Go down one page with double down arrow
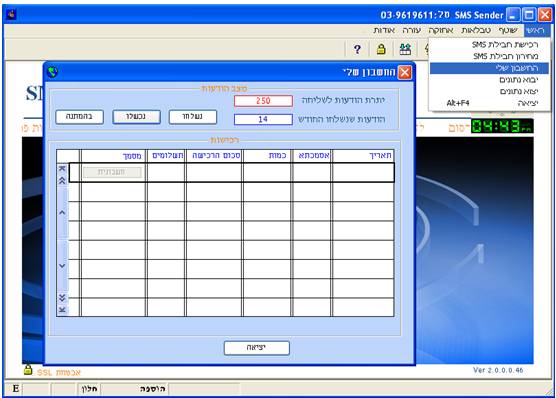Screen dimensions: 556x398 click(x=62, y=297)
